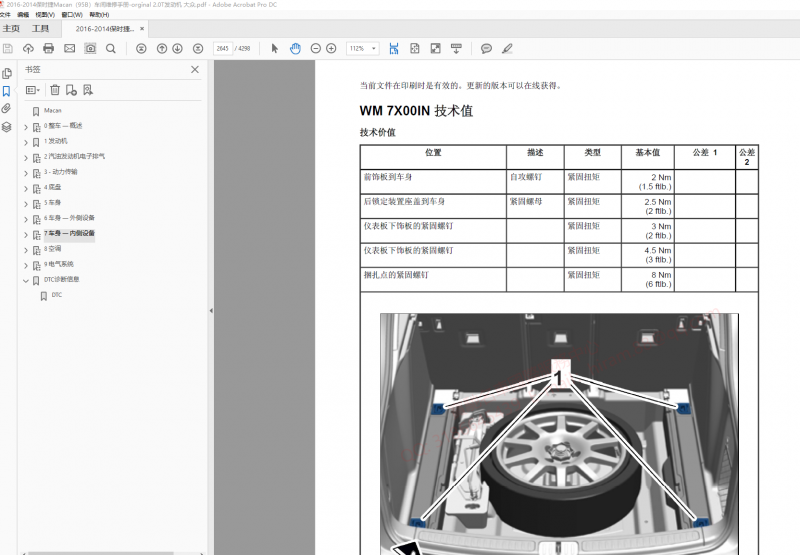Select the 'Macan' bookmark
The image size is (800, 555).
pos(53,111)
